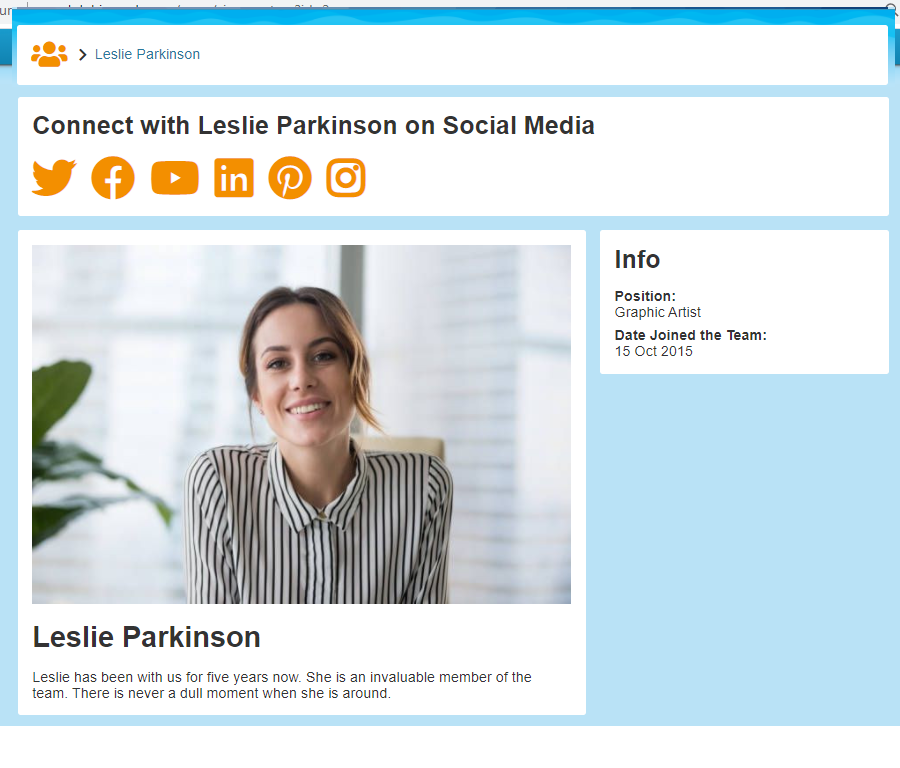Click the Connect on Social Media heading
The image size is (900, 768).
[x=314, y=126]
